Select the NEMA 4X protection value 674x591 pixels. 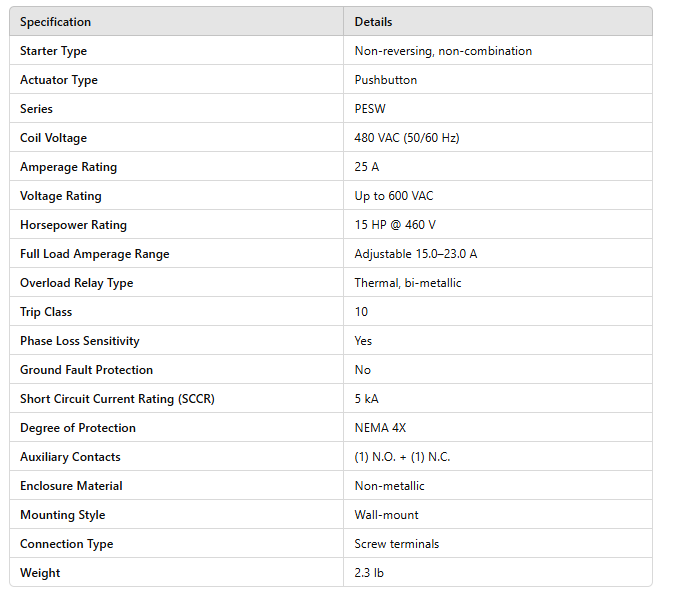[x=380, y=428]
